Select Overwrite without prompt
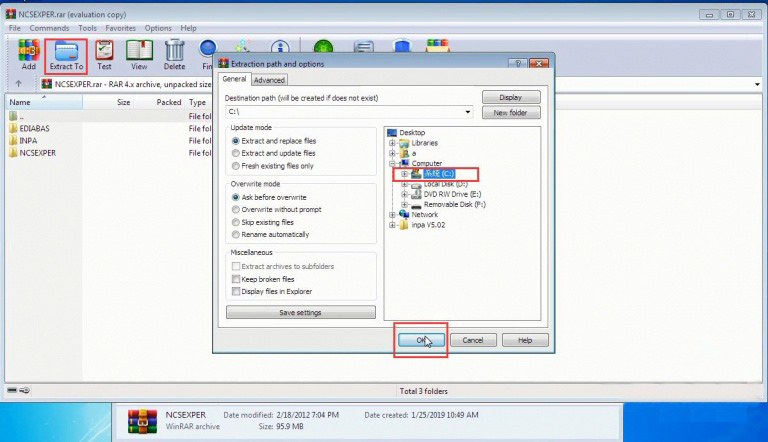The width and height of the screenshot is (768, 442). [x=236, y=210]
